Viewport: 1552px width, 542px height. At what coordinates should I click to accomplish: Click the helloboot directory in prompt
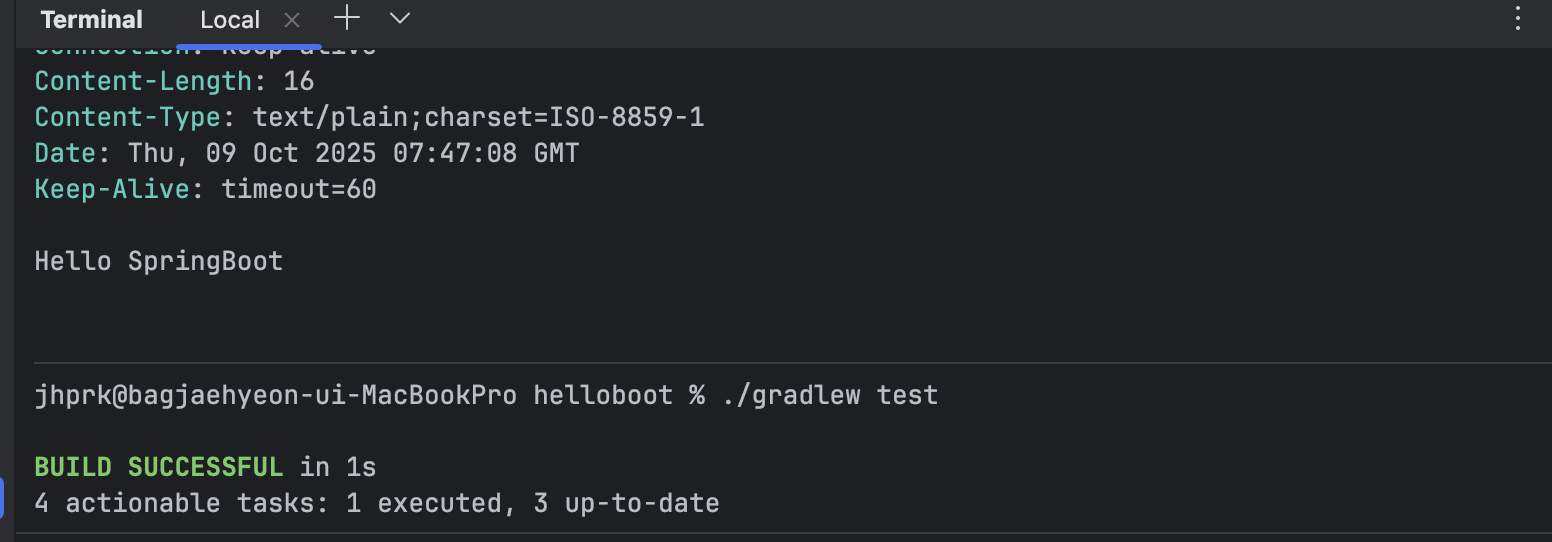(602, 395)
